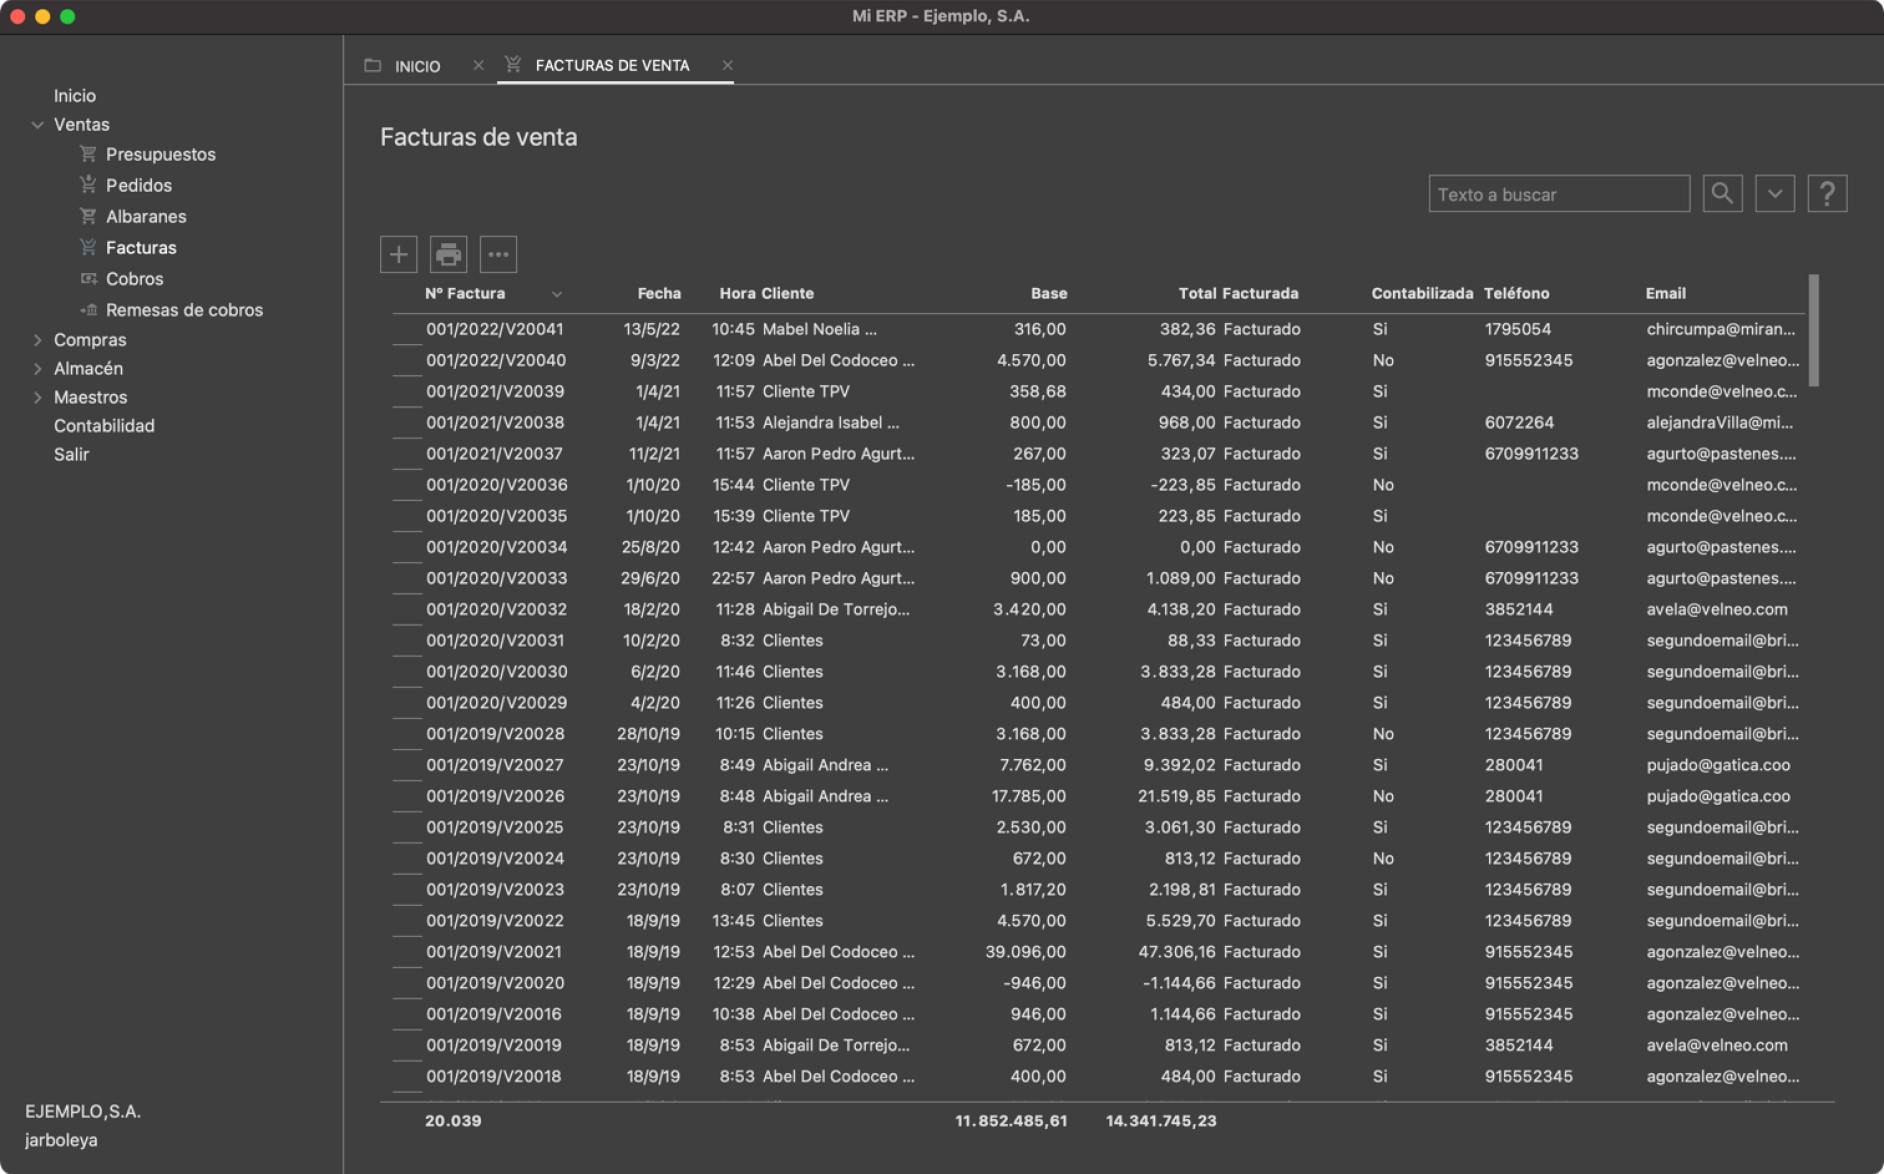Viewport: 1884px width, 1174px height.
Task: Open Cobros in the sidebar
Action: 134,278
